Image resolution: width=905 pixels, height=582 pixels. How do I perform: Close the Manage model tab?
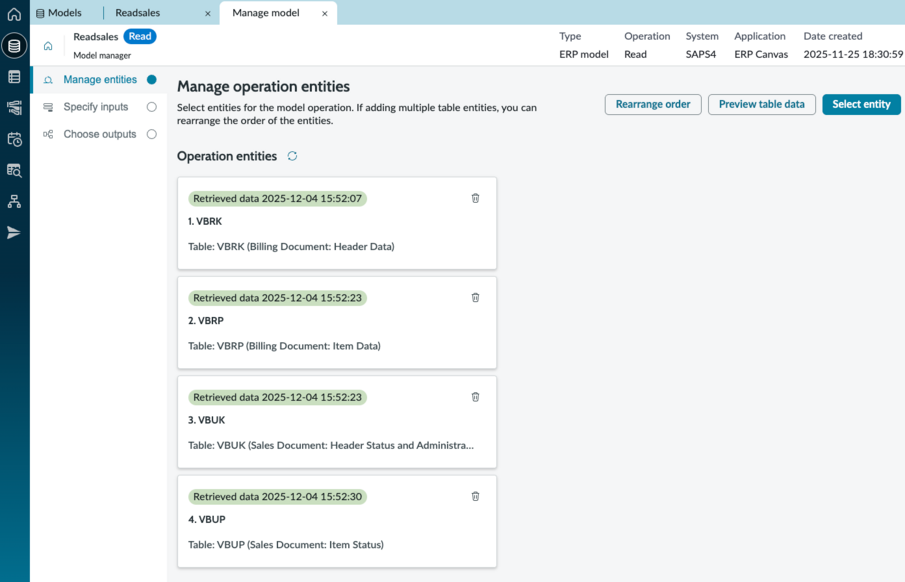(325, 13)
